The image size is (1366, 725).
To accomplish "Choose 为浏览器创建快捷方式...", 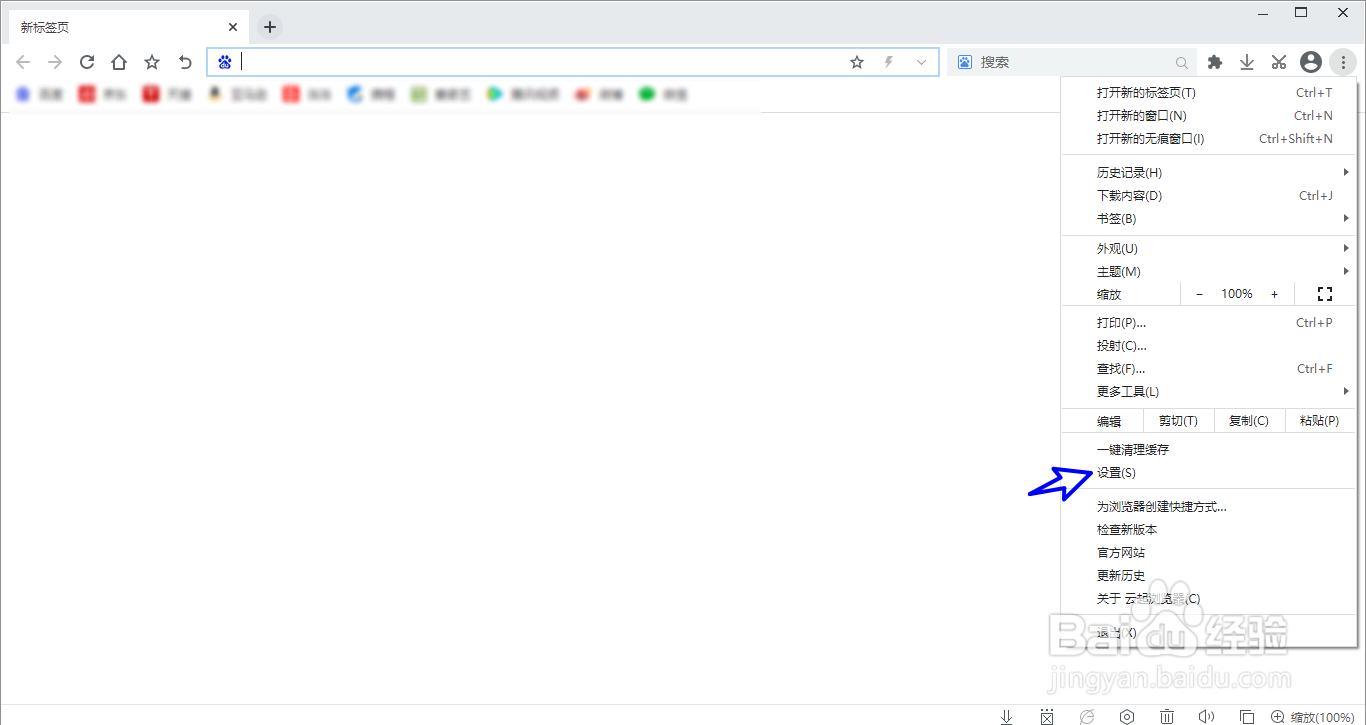I will [x=1208, y=506].
